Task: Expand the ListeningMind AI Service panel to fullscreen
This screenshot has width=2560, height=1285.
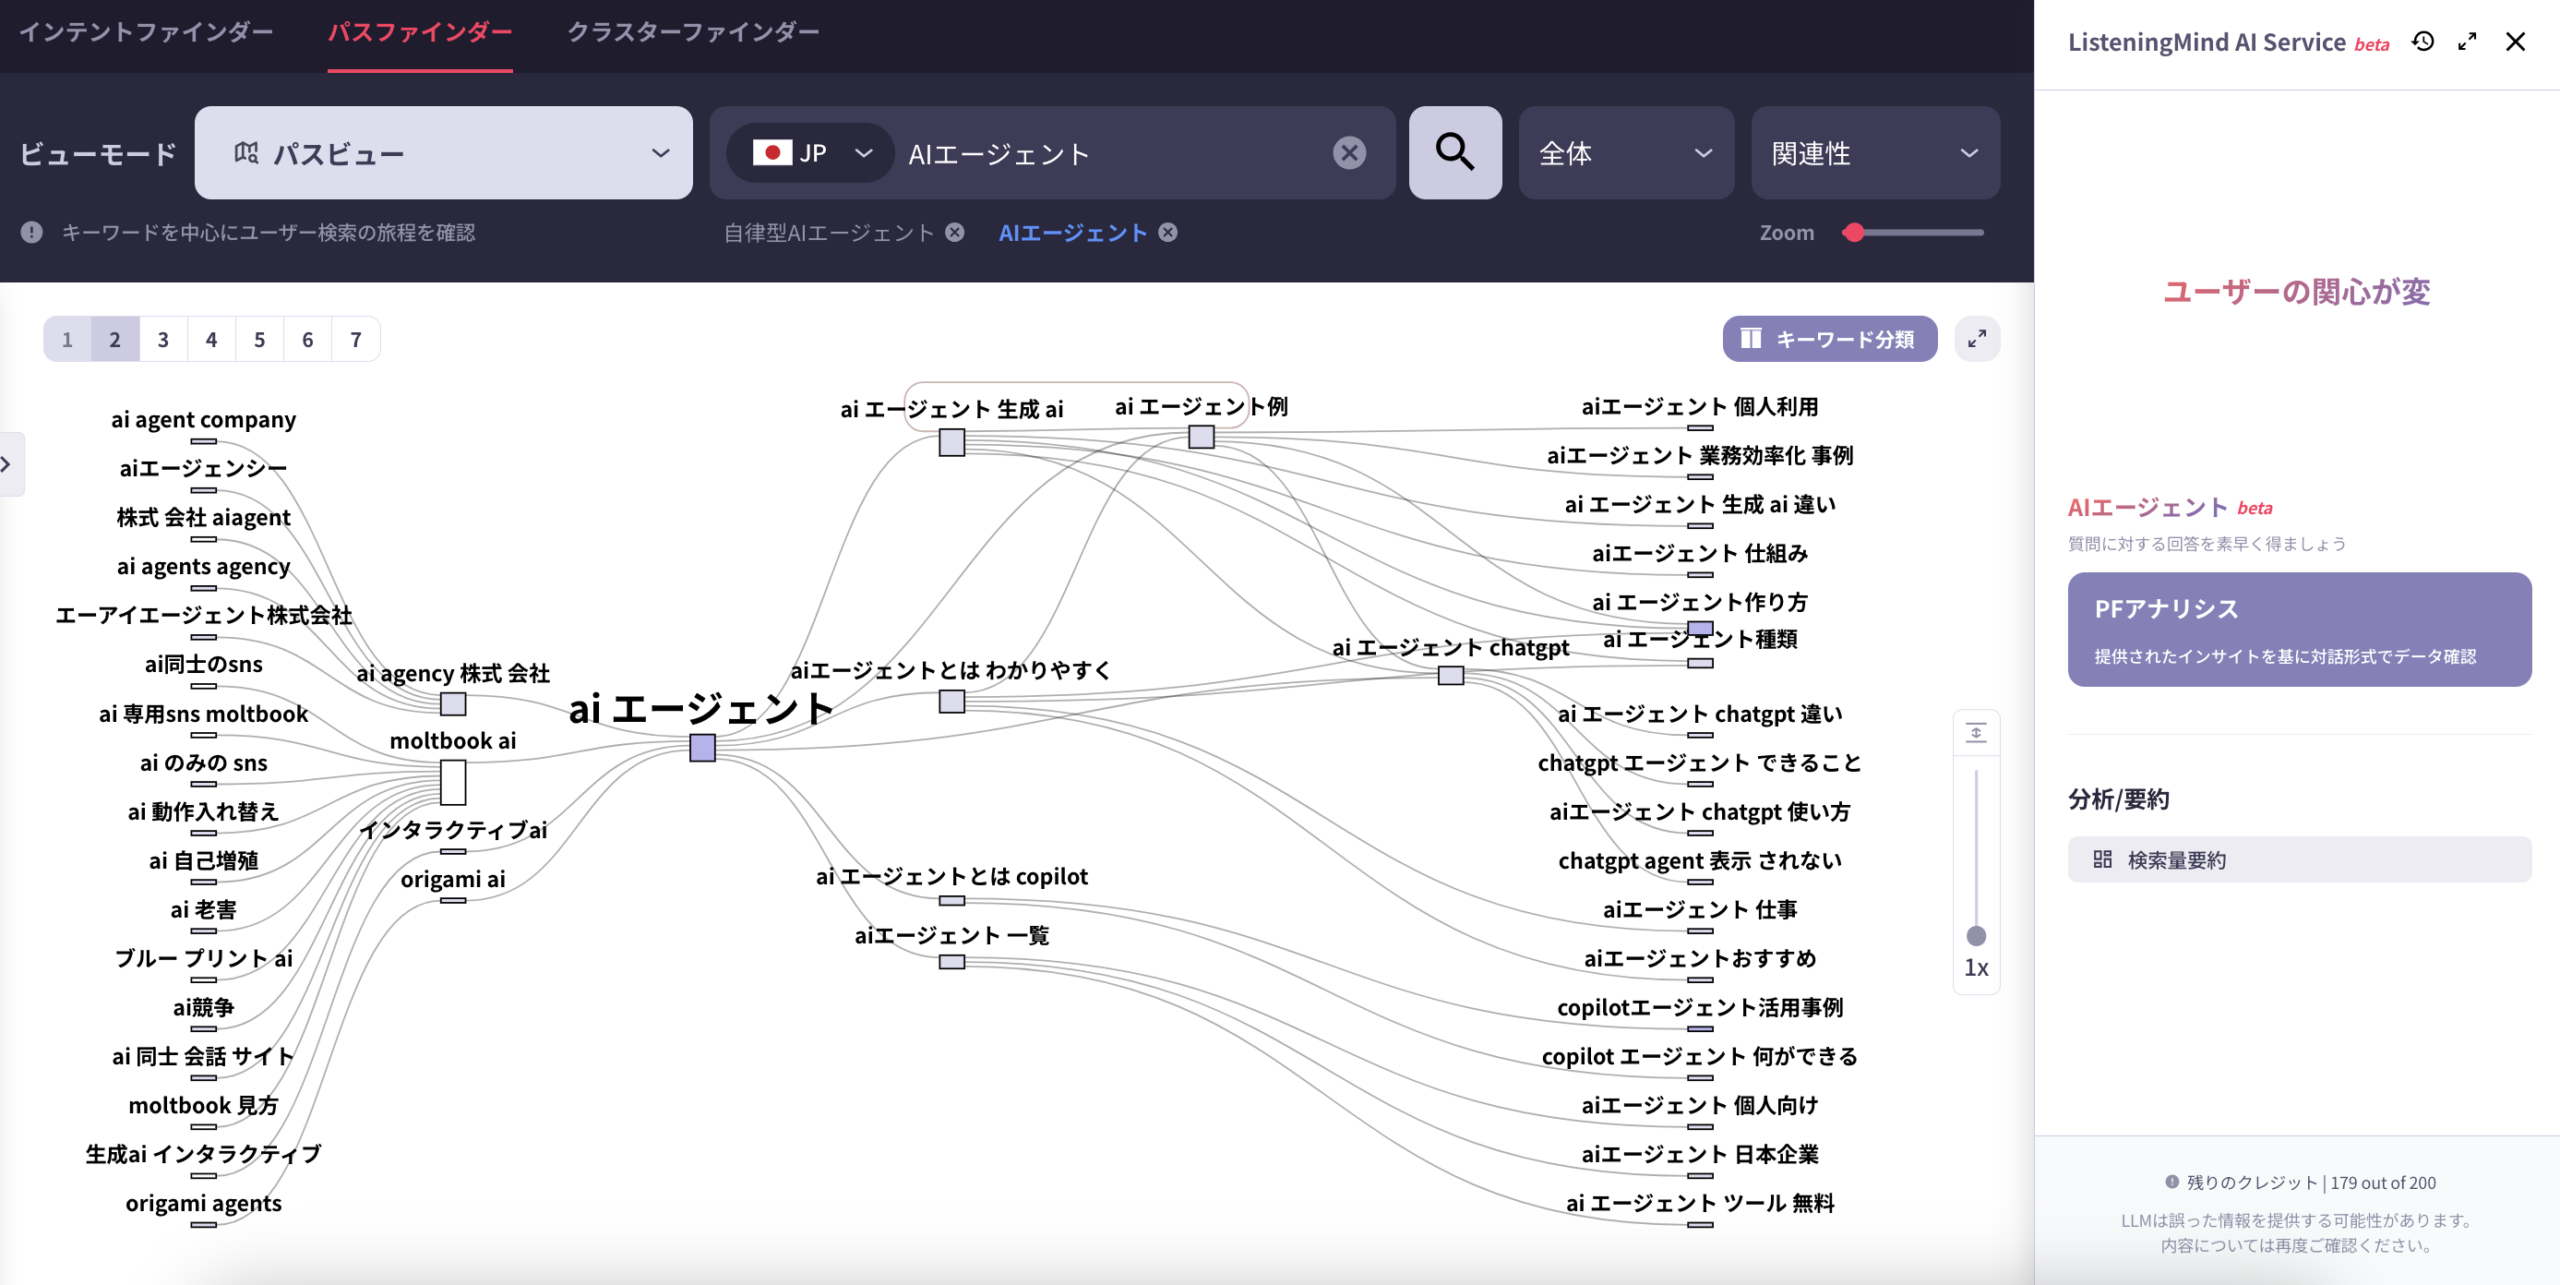Action: (x=2467, y=42)
